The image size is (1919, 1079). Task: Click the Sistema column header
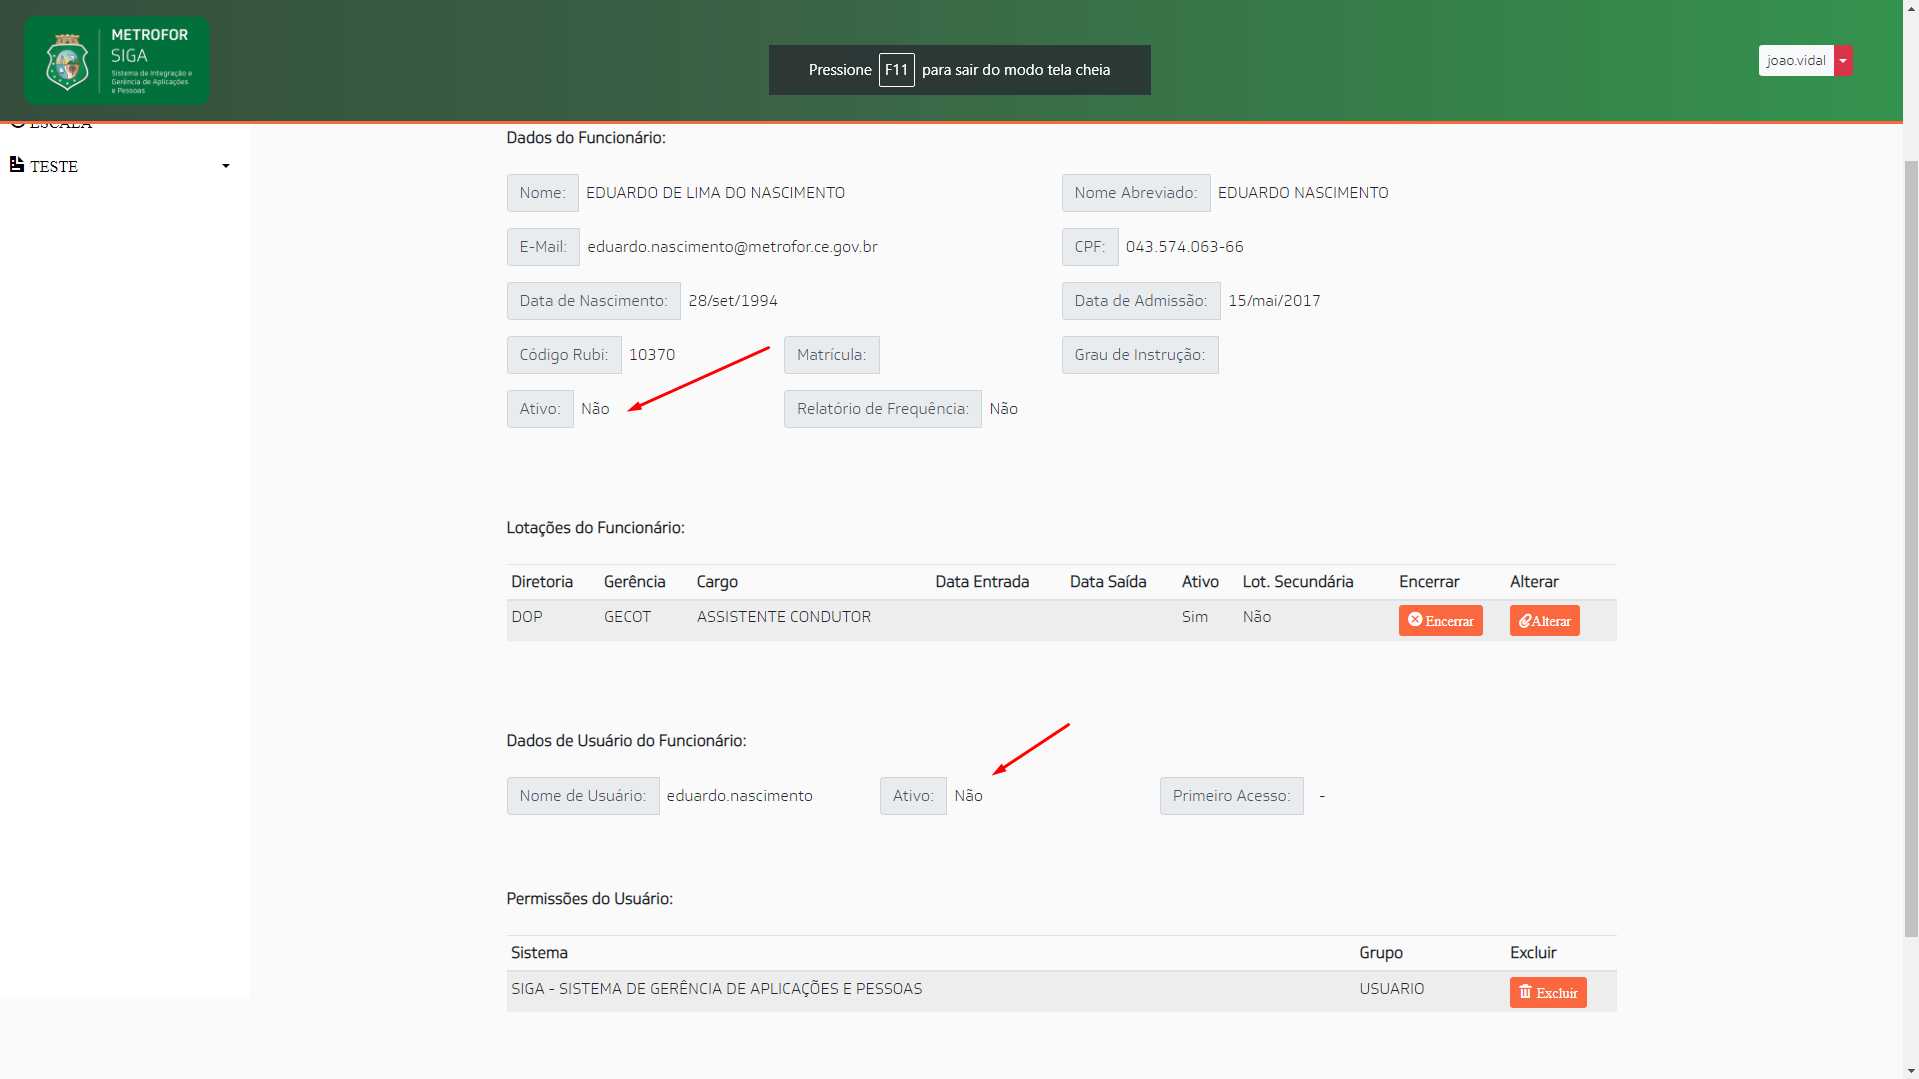[539, 953]
